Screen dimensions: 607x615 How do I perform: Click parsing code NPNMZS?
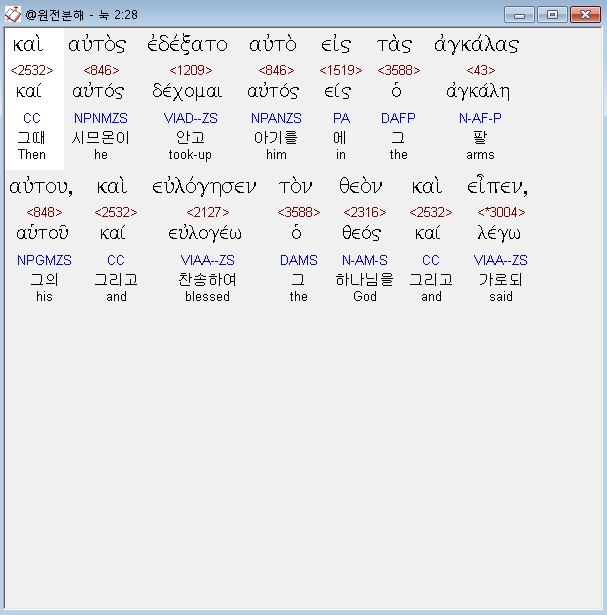tap(101, 118)
